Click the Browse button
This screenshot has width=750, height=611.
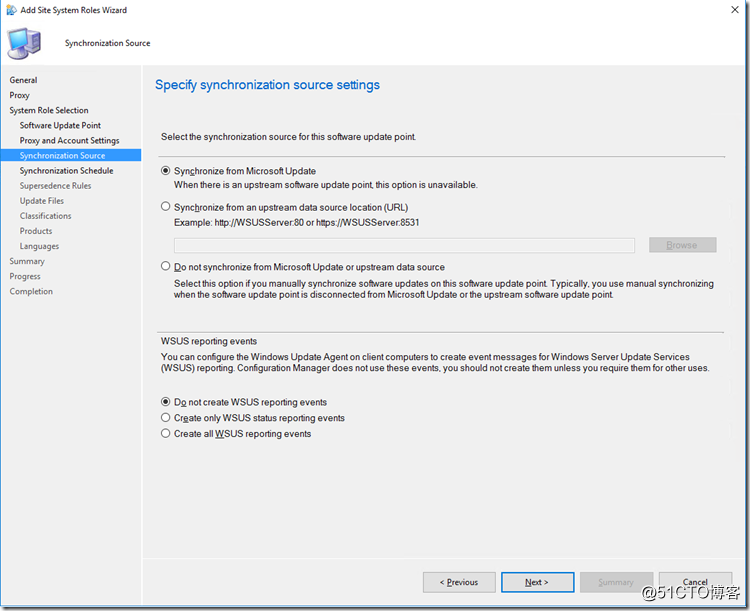pos(683,245)
